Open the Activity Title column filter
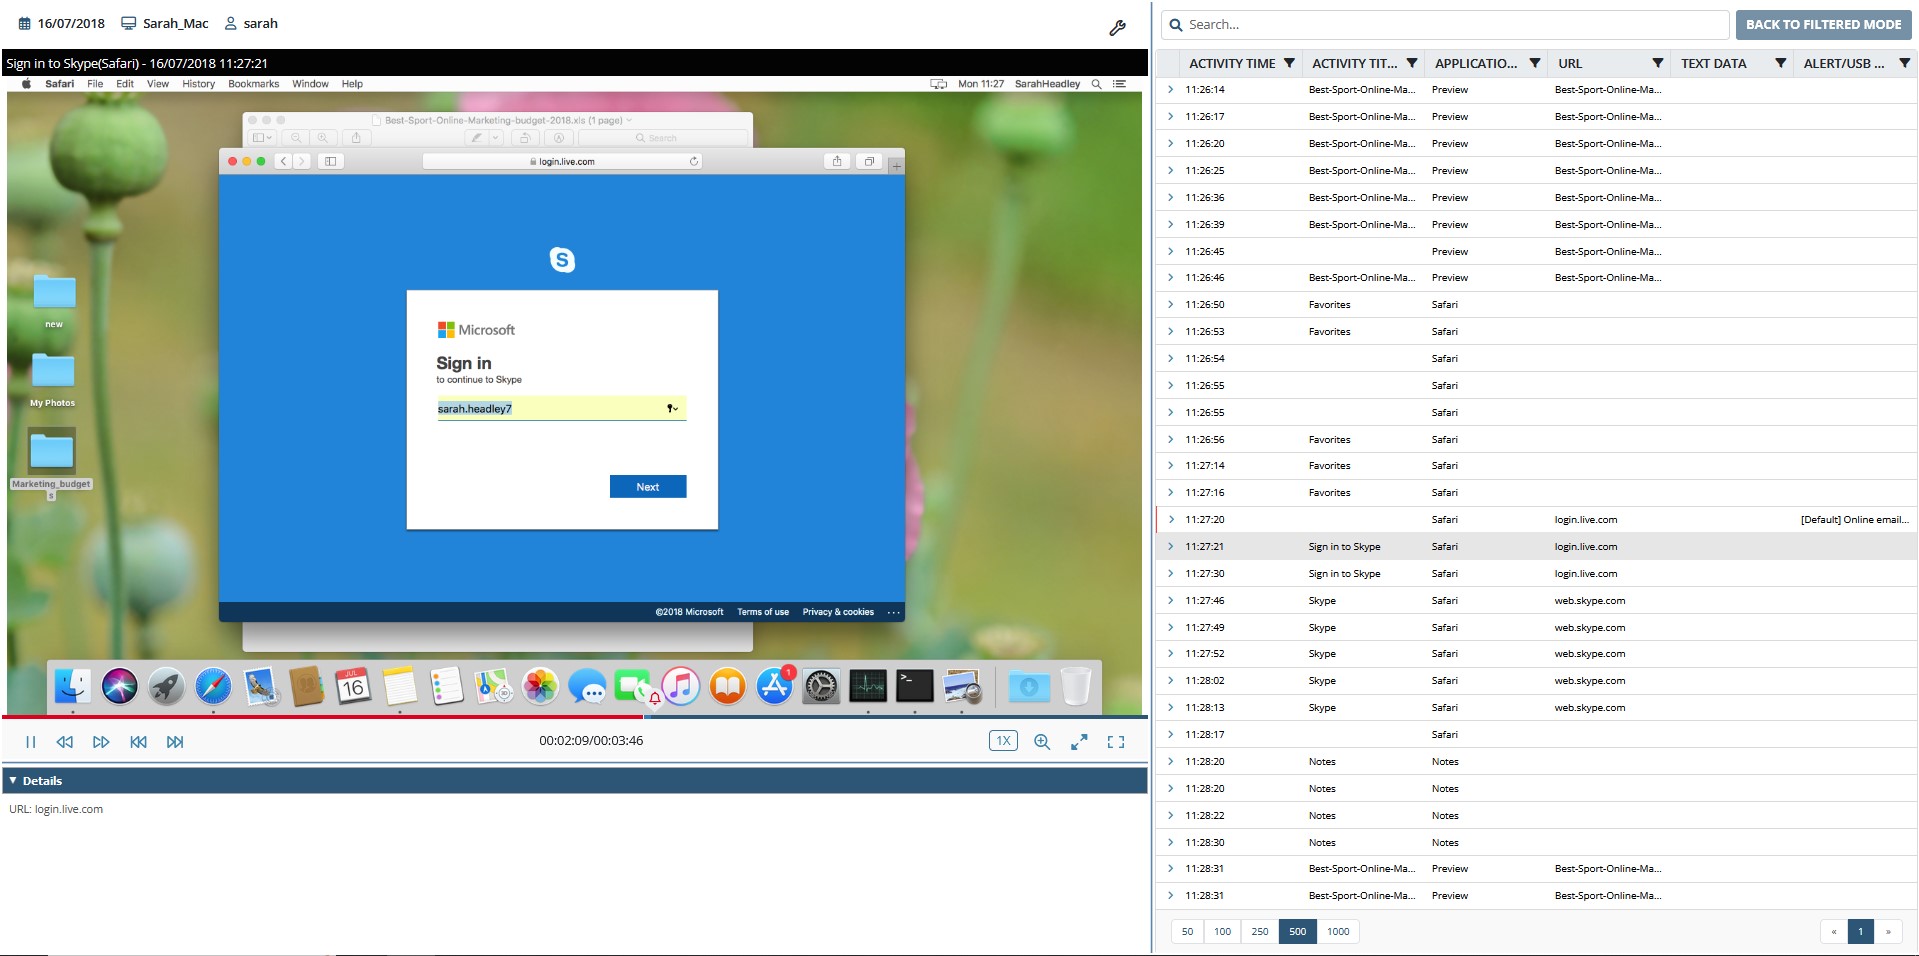The image size is (1919, 956). 1412,63
